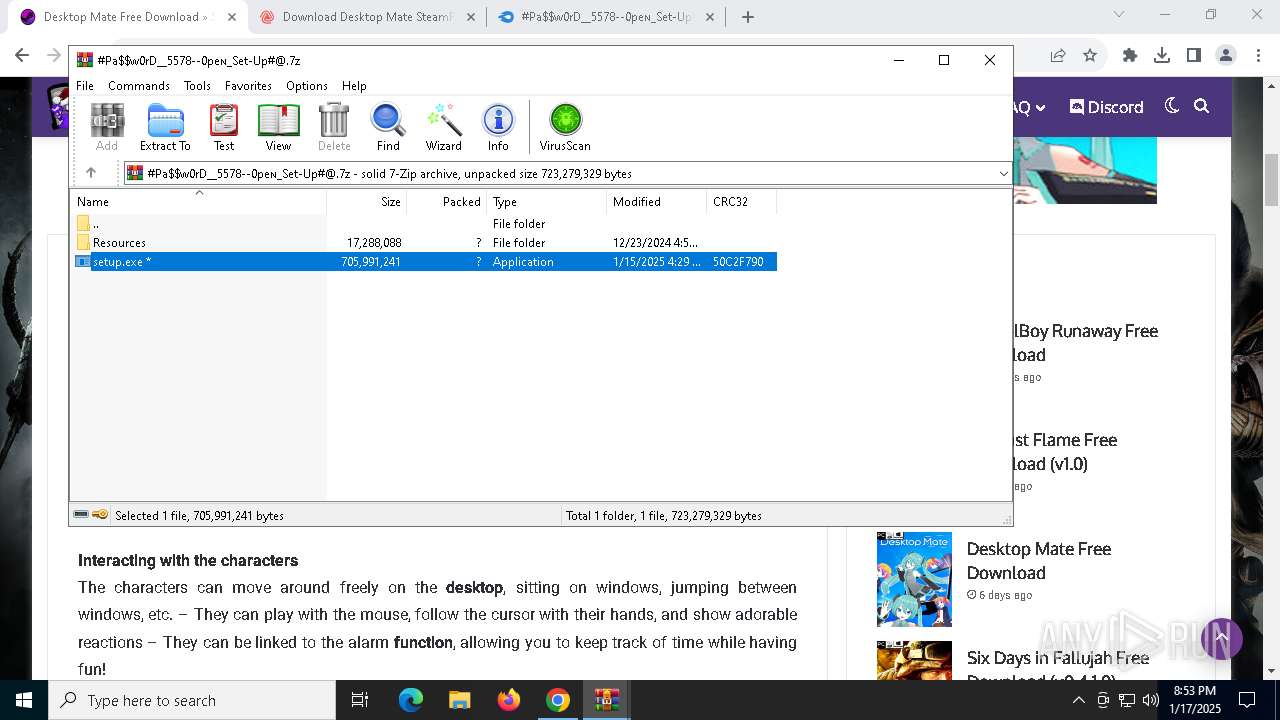
Task: Sort by Type column header
Action: pos(546,201)
